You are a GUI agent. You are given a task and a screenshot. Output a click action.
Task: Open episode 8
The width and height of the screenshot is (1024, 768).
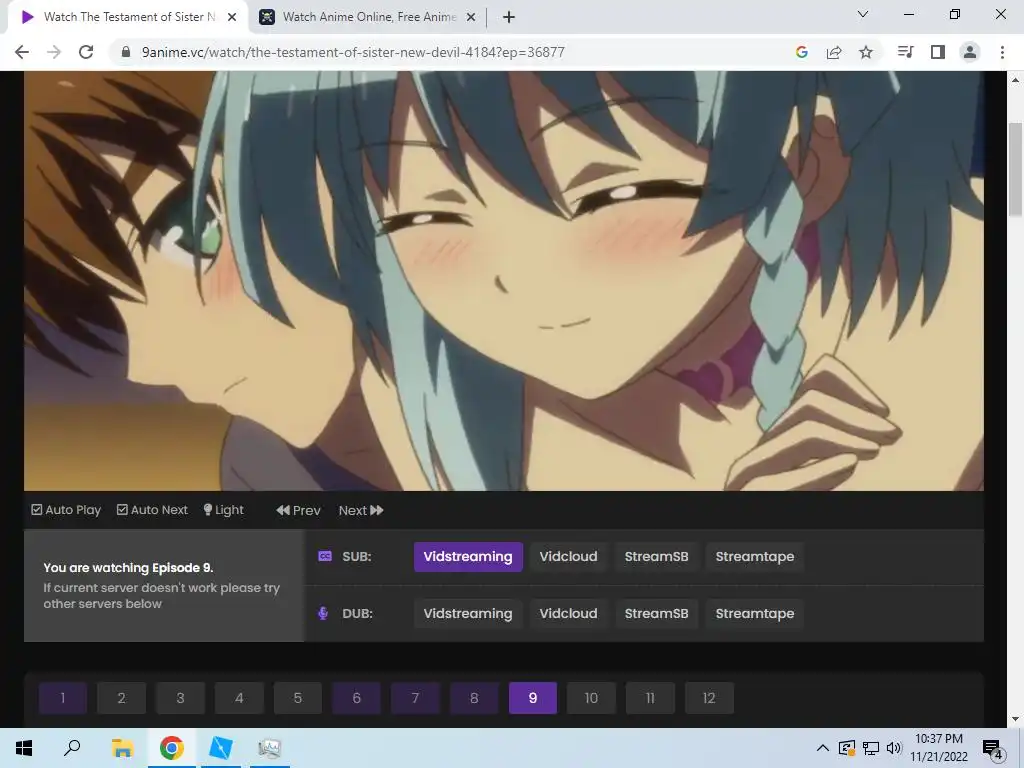(474, 698)
